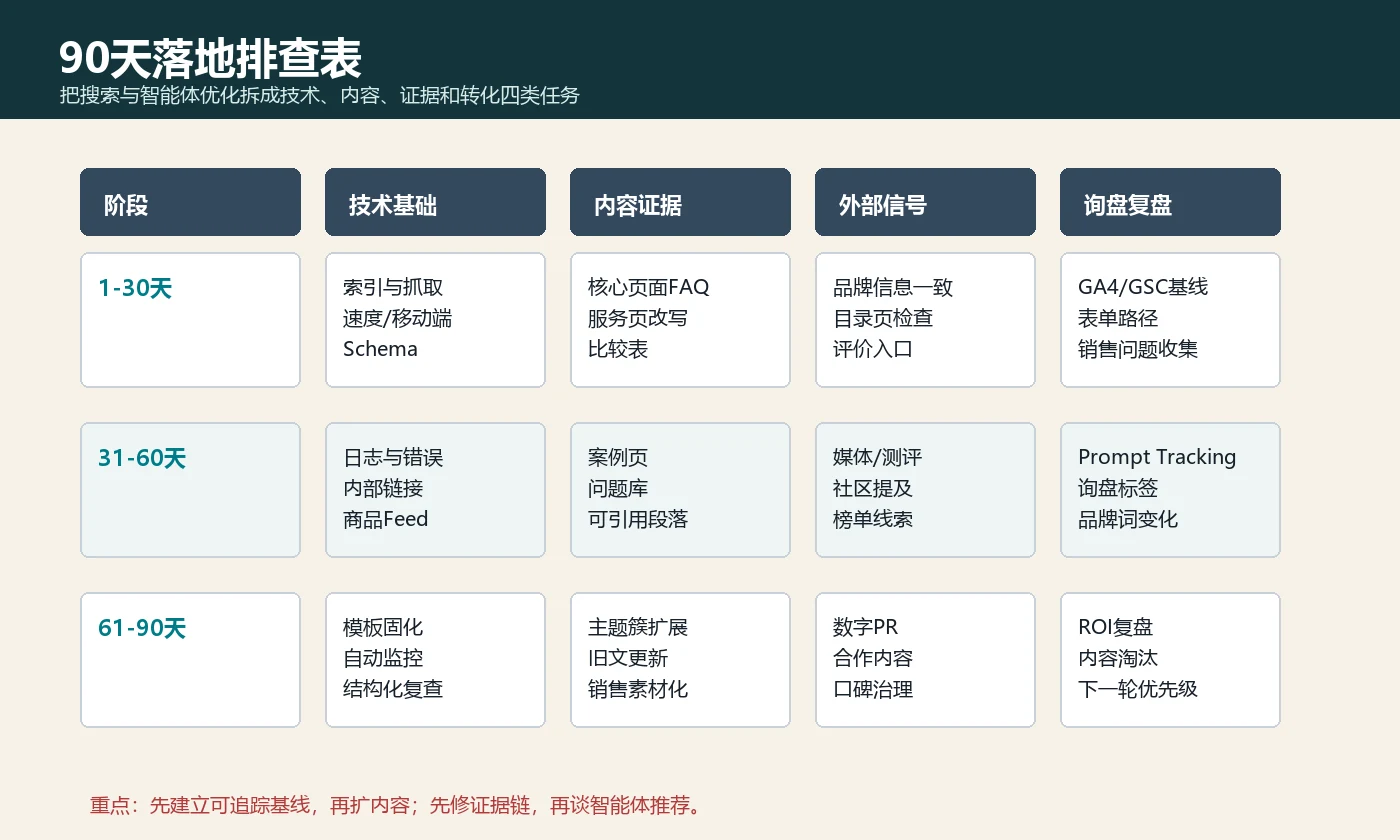Click the 数字PR line
Screen dimensions: 1400x840
click(866, 627)
